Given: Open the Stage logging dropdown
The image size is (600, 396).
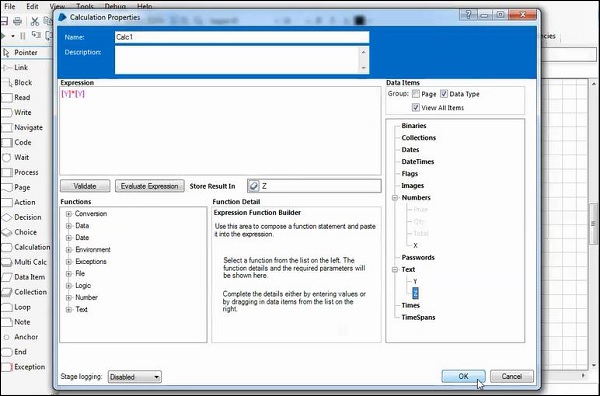Looking at the screenshot, I should tap(135, 377).
